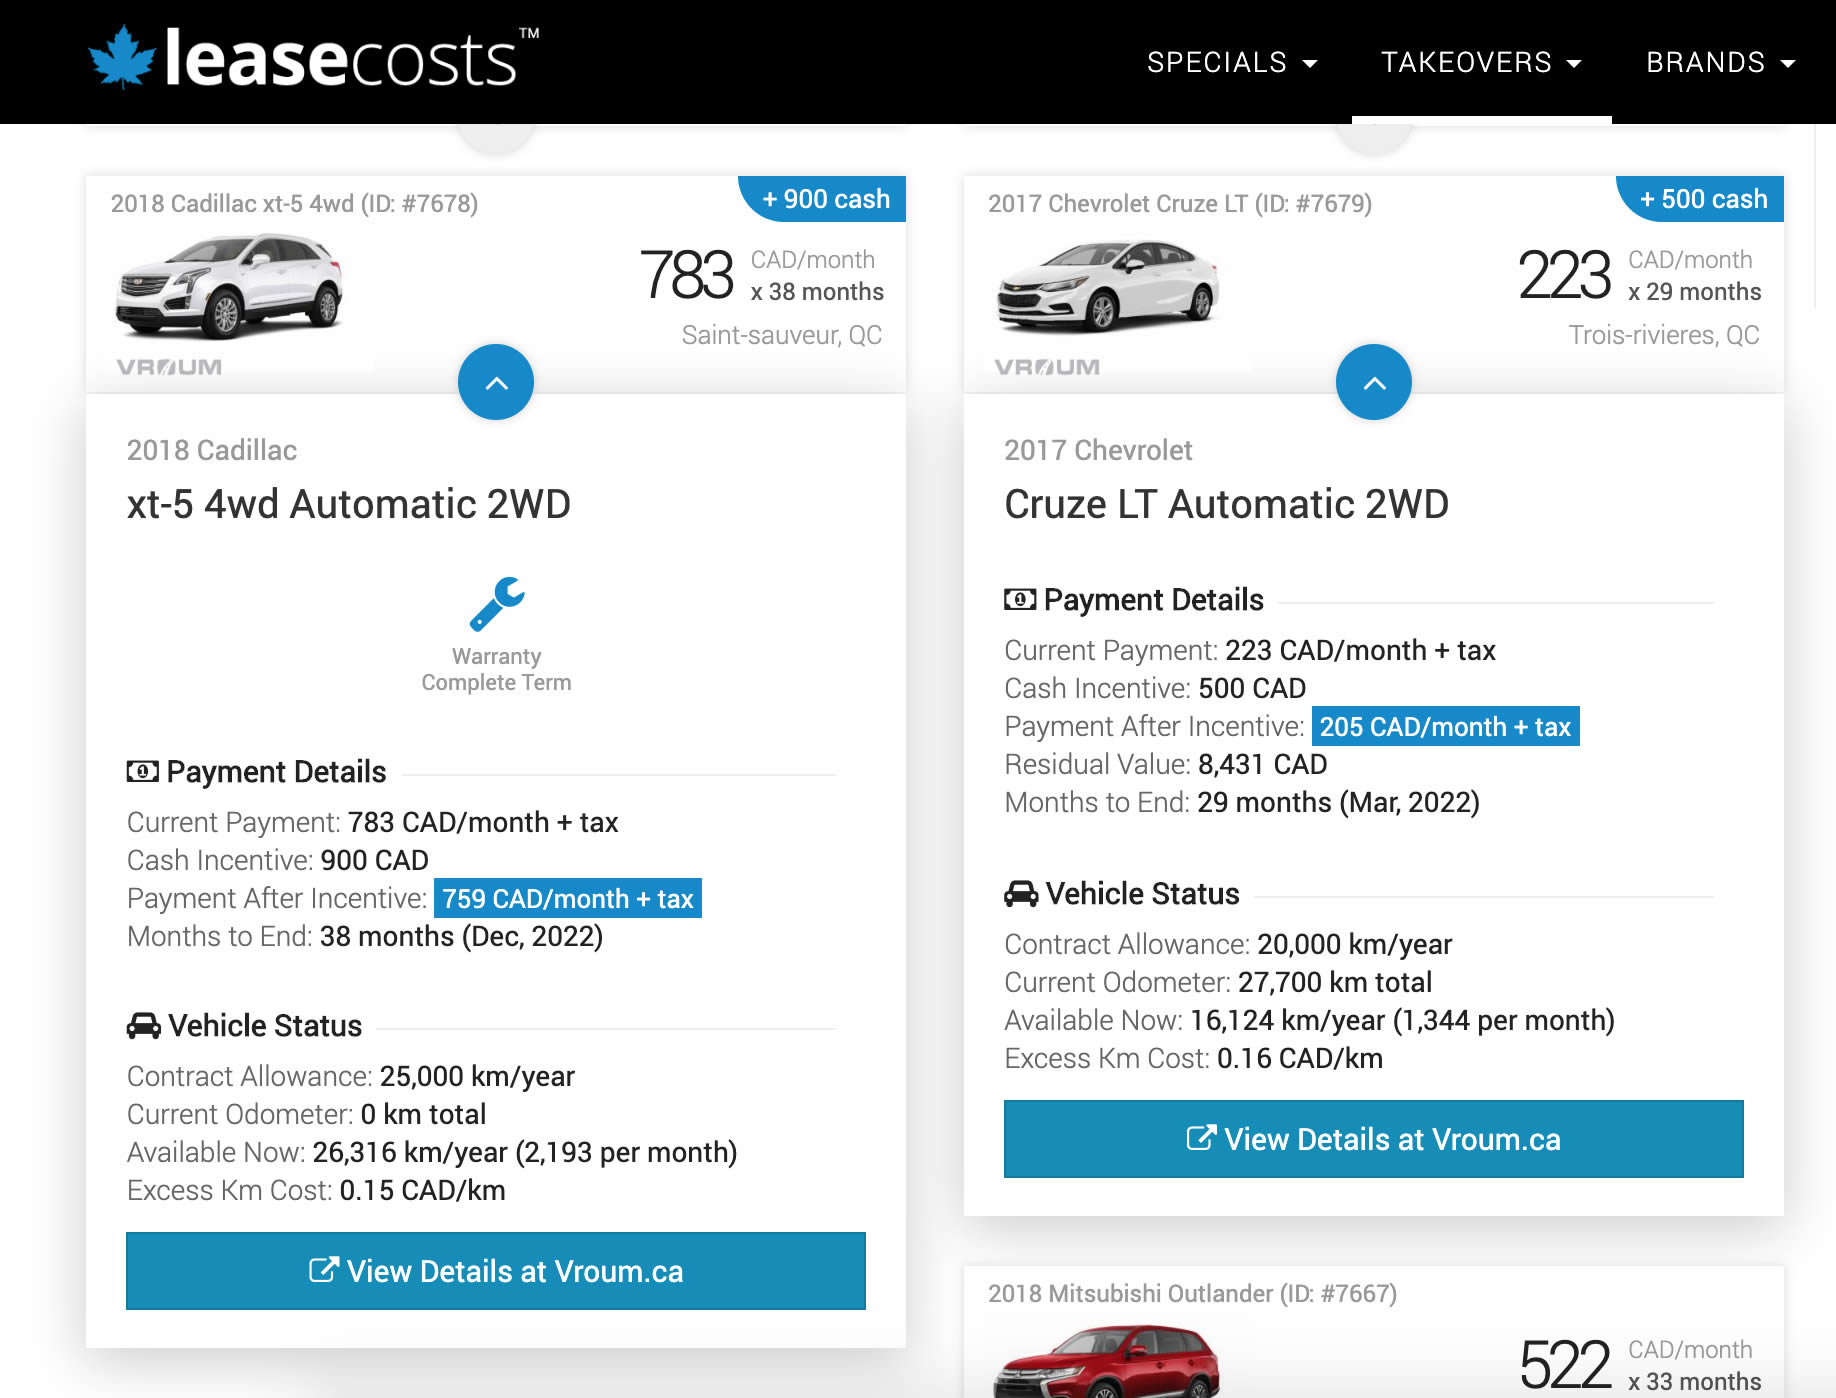Click the title '2018 Cadillac xt-5 4wd (ID: #7678)'
Screen dimensions: 1836x1398
pos(294,204)
